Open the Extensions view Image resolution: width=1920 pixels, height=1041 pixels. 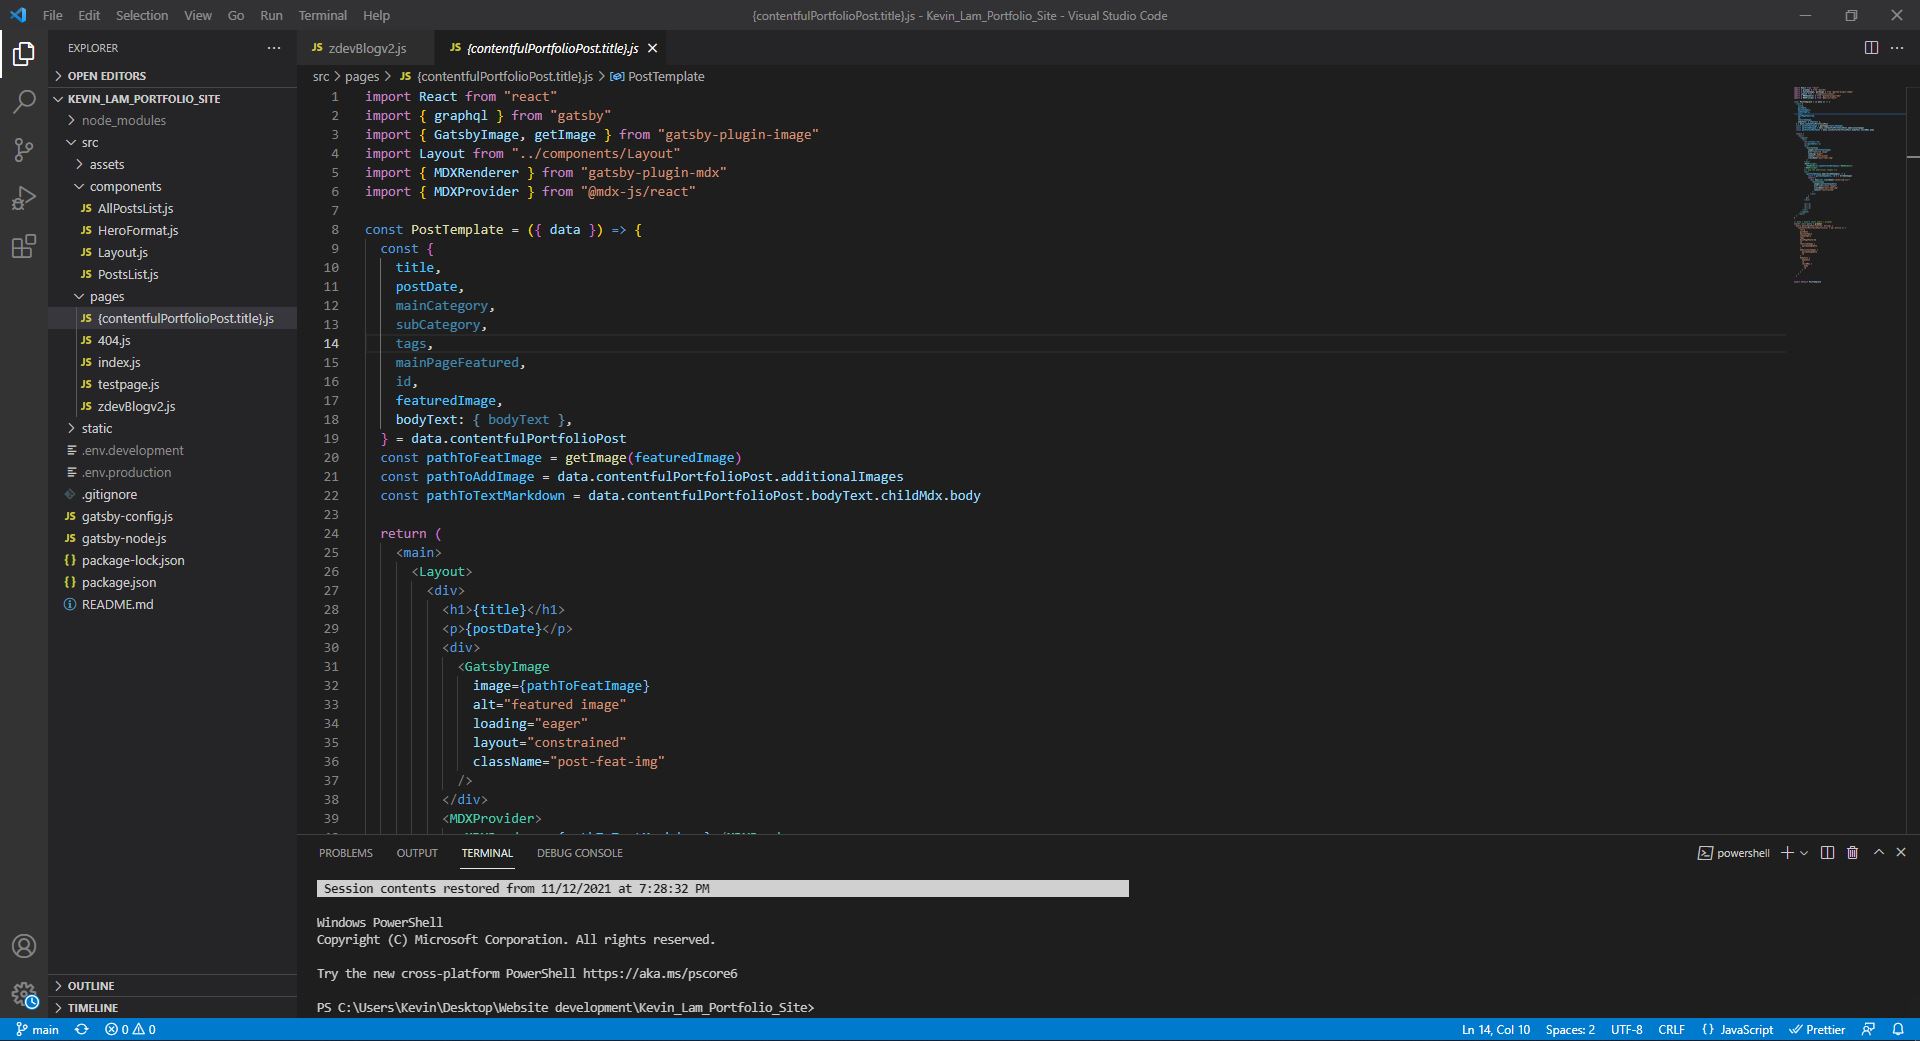(x=24, y=246)
